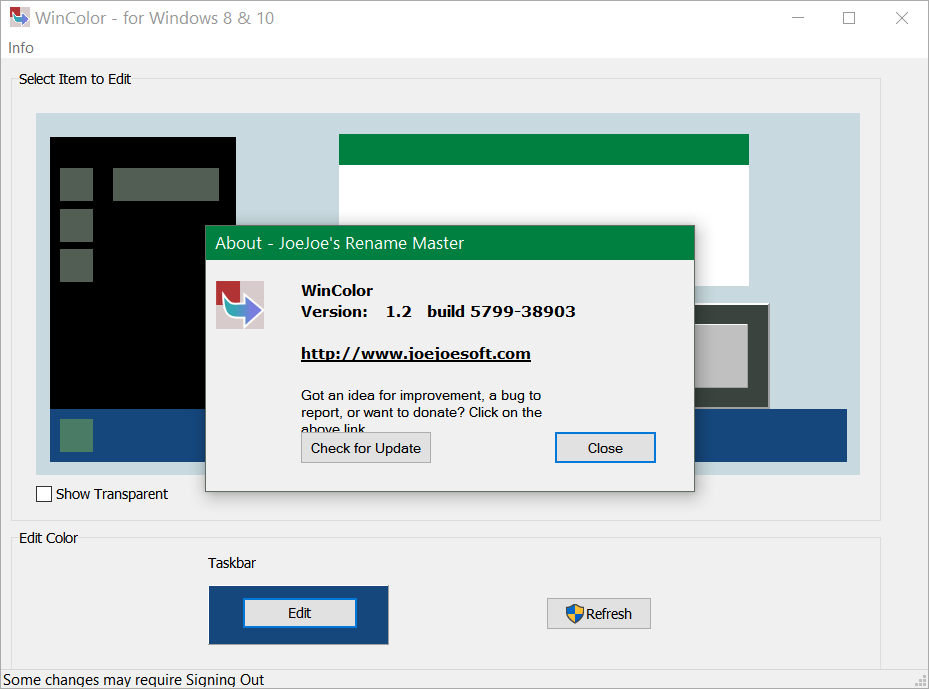Click the shield icon on Refresh button
Viewport: 929px width, 689px height.
coord(574,613)
